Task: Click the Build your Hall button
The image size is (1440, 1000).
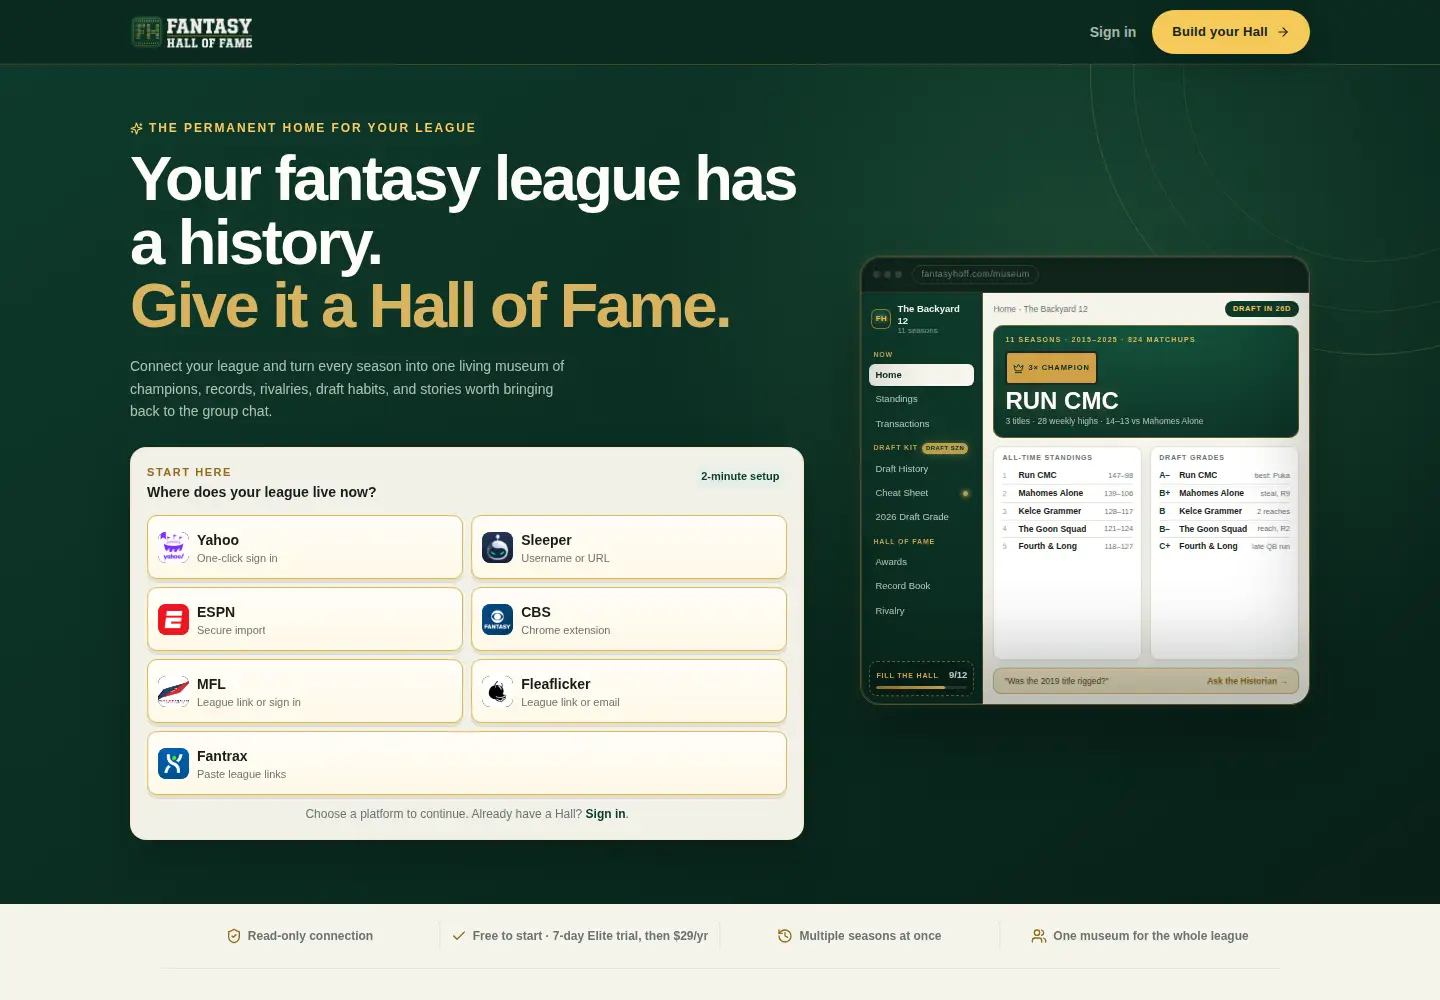Action: [x=1231, y=32]
